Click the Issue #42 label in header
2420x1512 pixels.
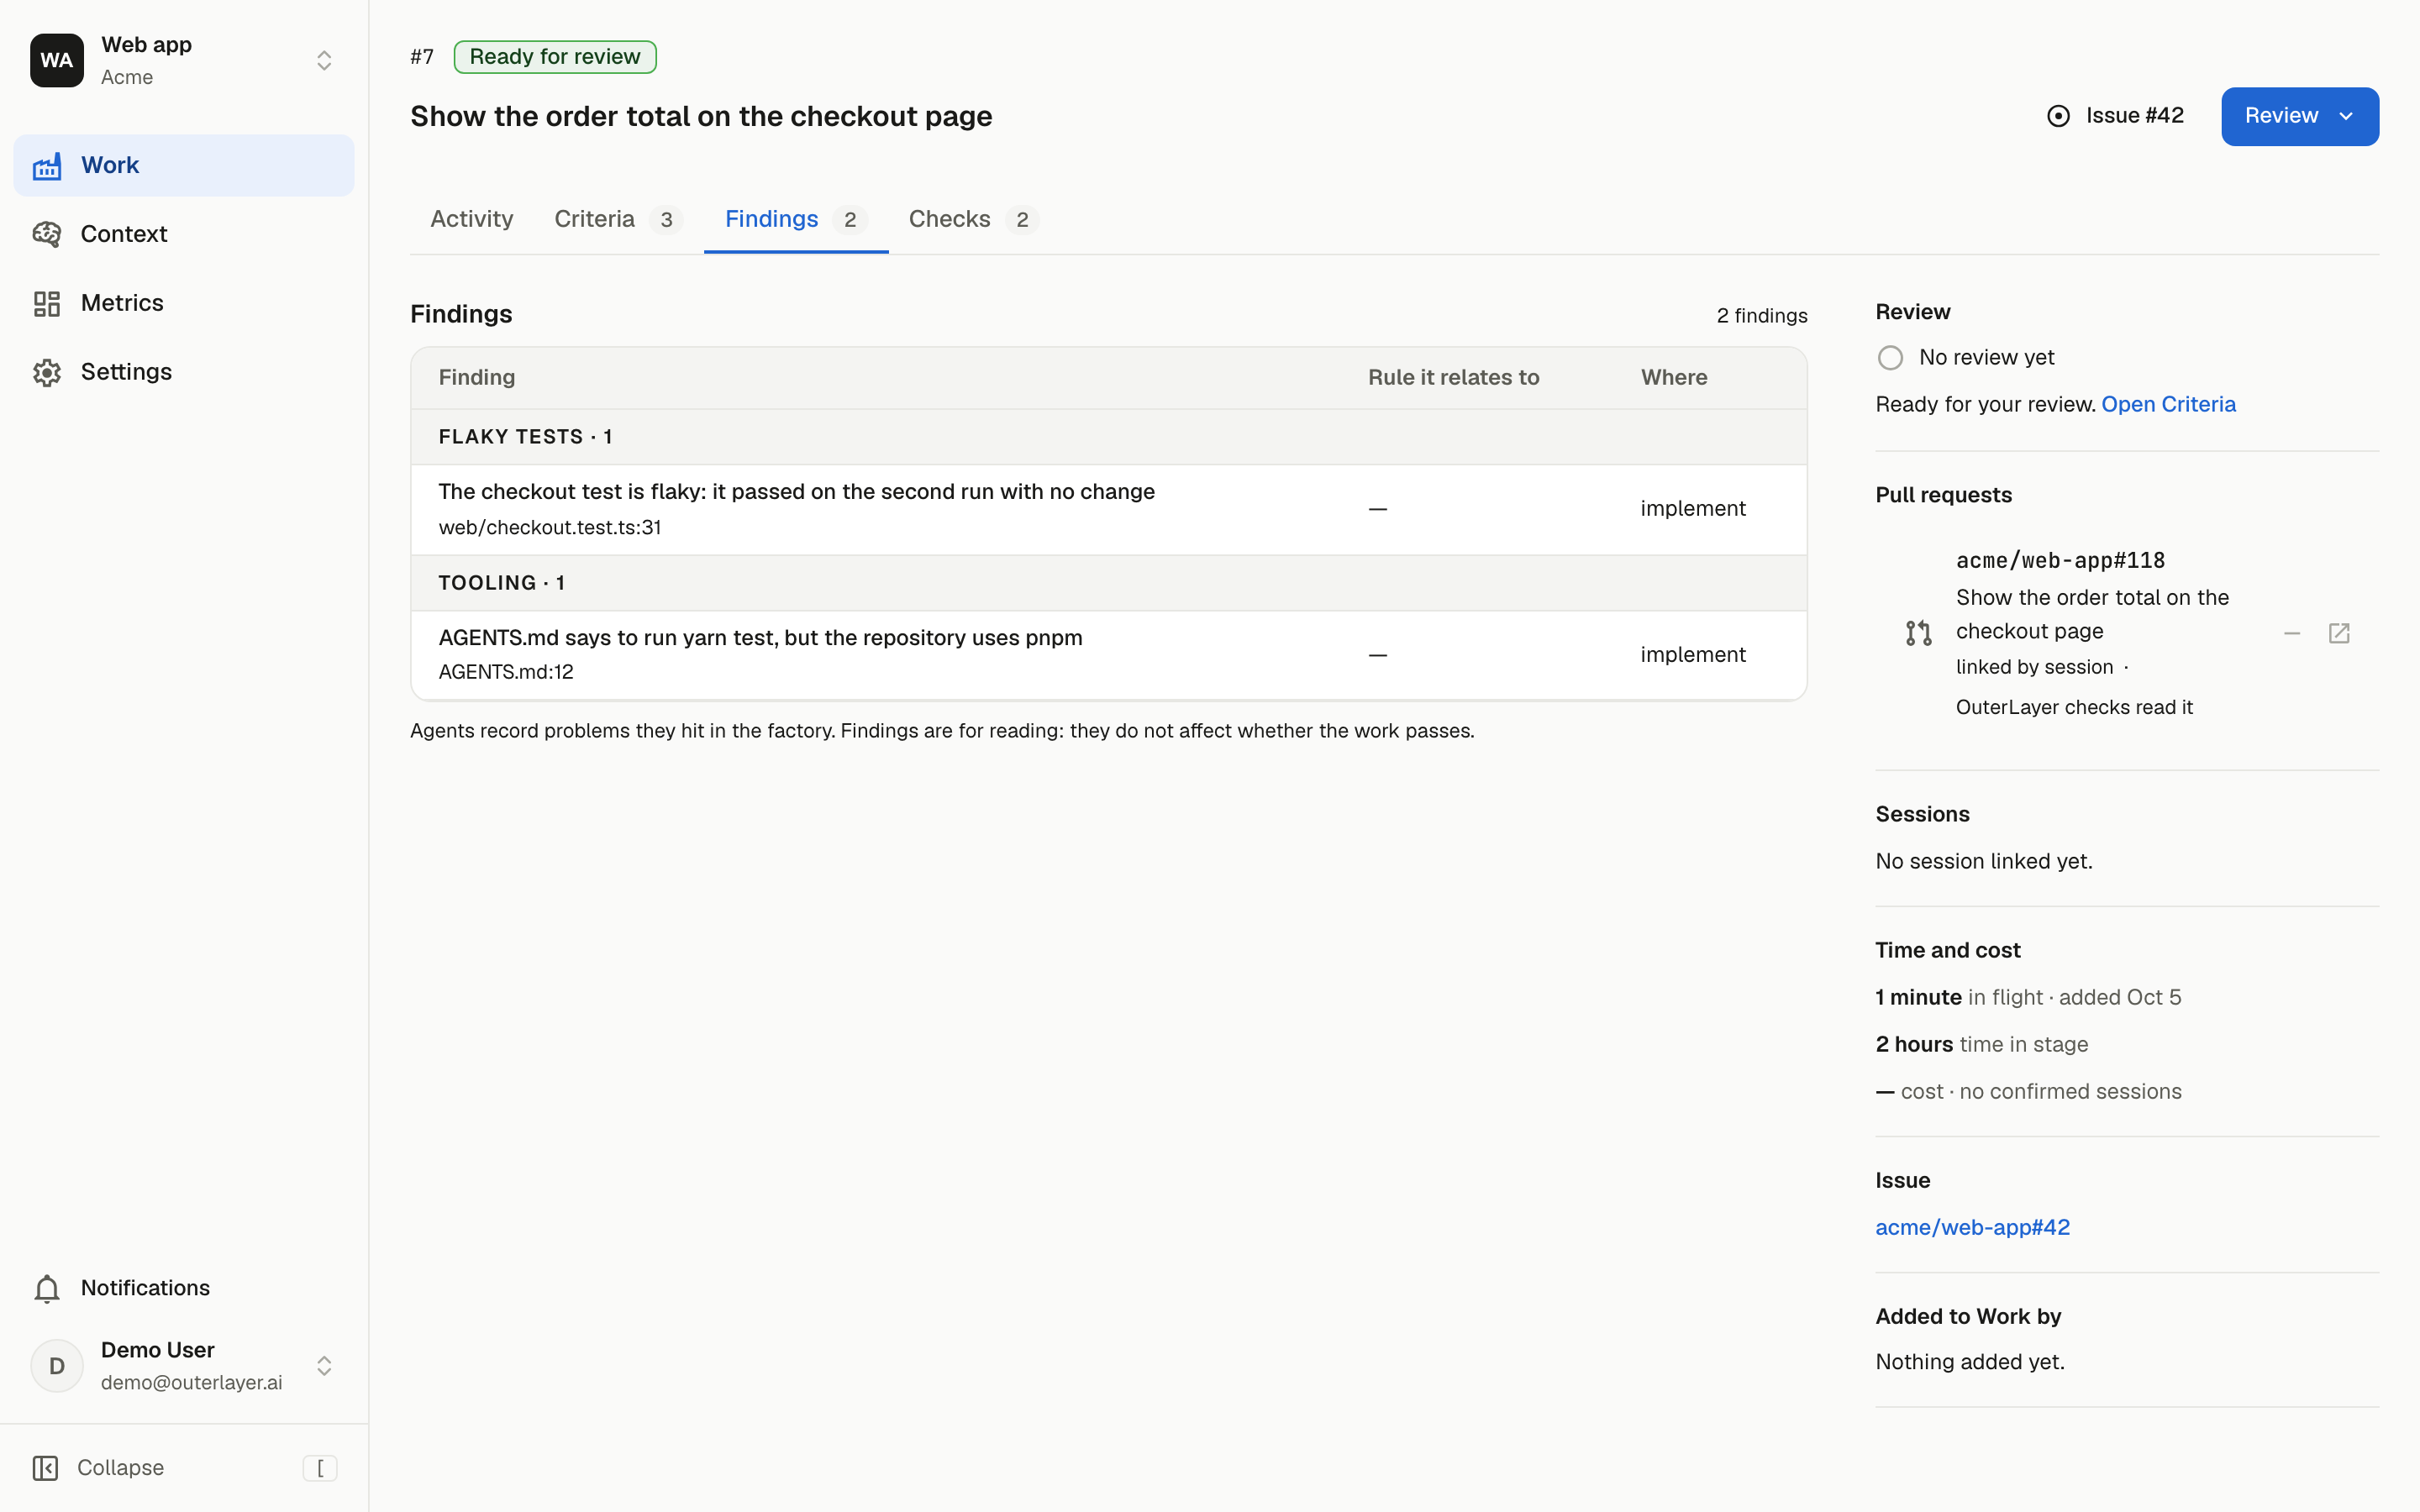tap(2134, 116)
